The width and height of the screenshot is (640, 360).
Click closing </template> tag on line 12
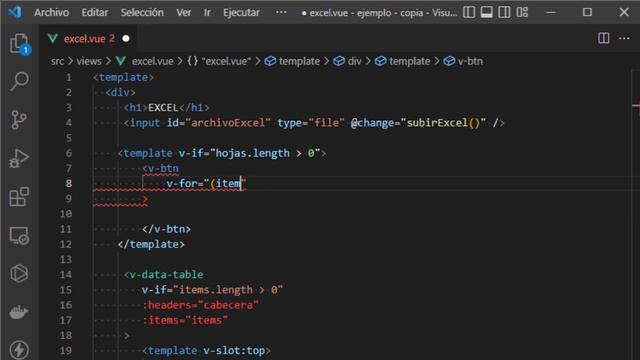151,244
